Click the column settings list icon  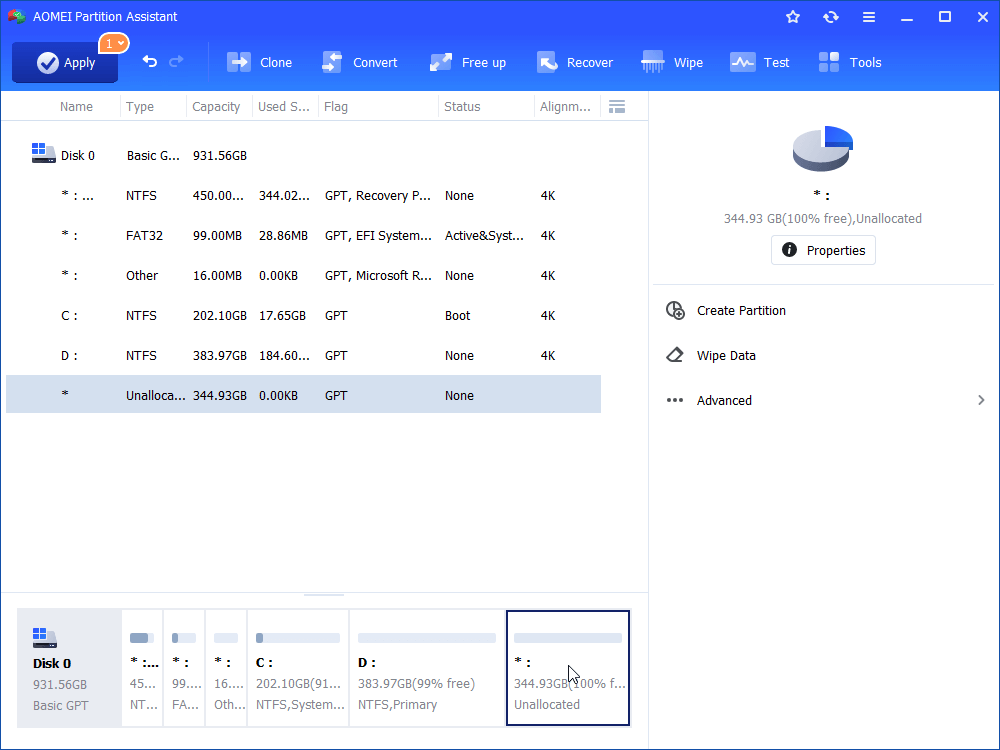click(x=617, y=107)
